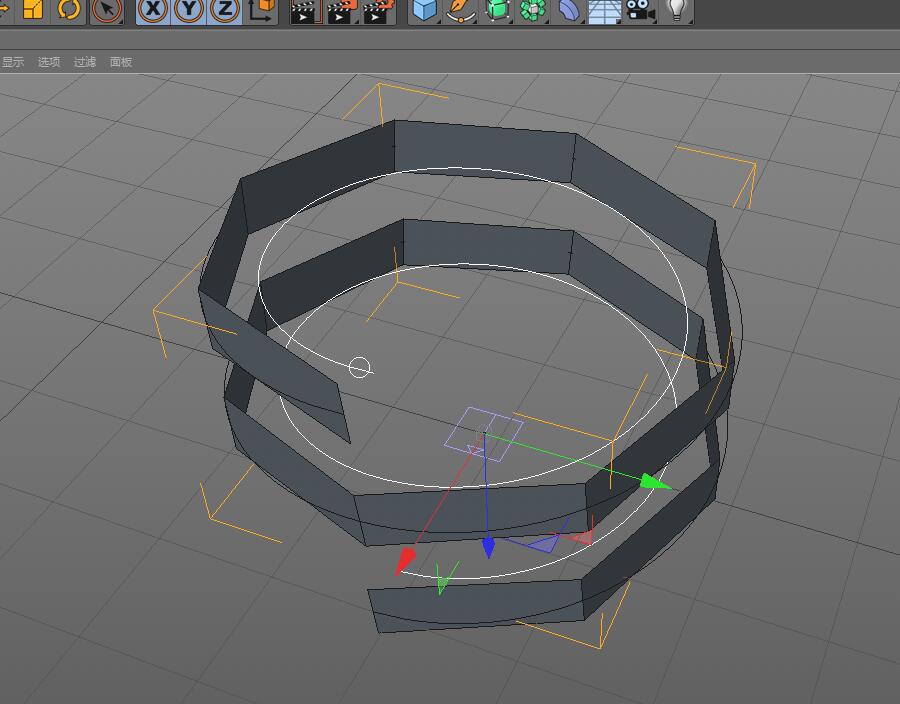Expand the blue deformer objects flyout

[x=569, y=10]
